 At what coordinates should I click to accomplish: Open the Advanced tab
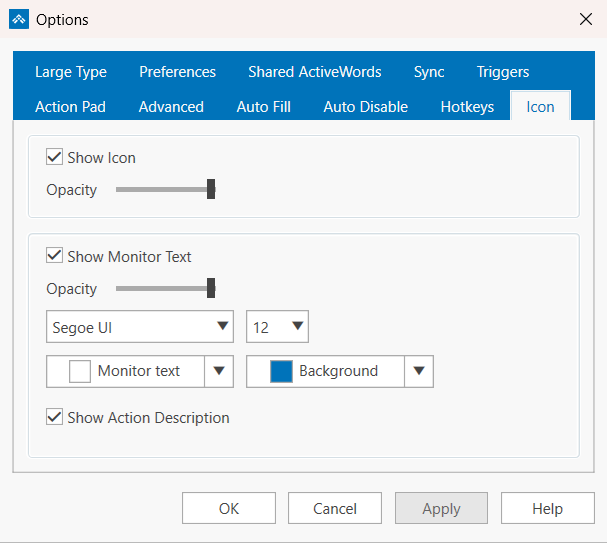171,107
